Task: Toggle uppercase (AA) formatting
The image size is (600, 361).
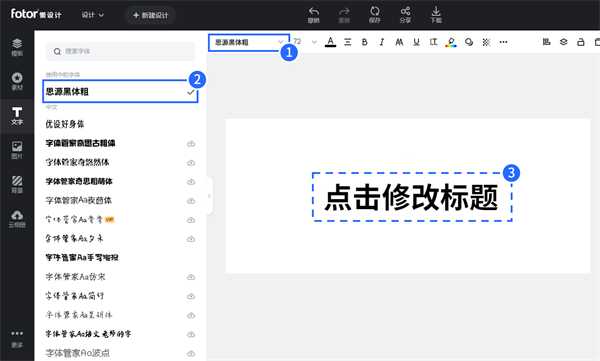Action: tap(399, 42)
